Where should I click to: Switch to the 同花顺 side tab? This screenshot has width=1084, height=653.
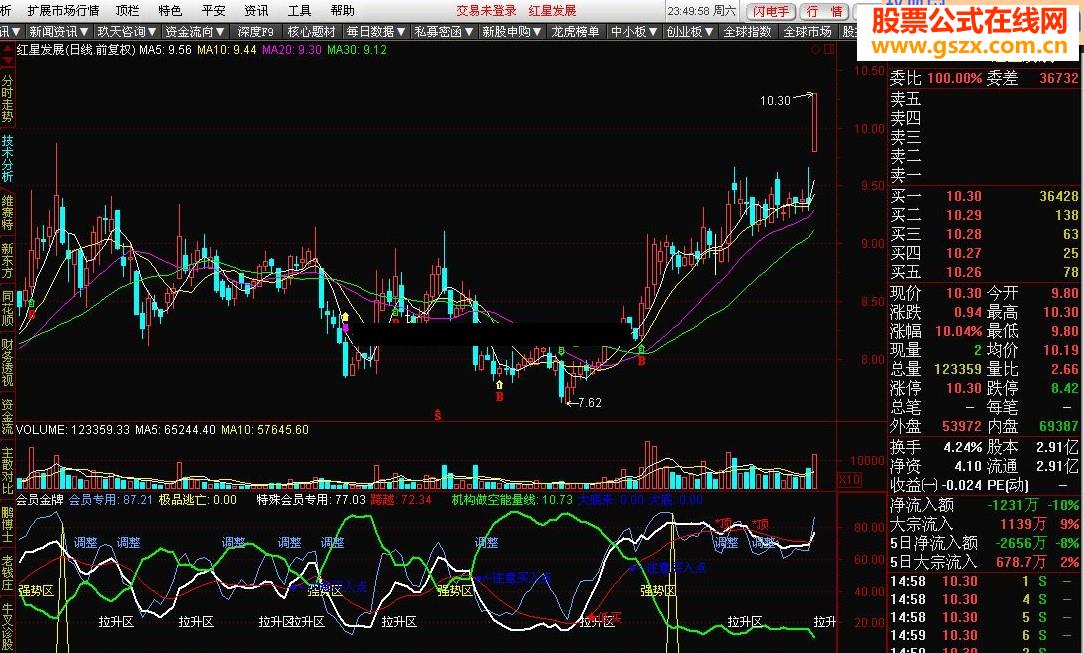(x=7, y=307)
